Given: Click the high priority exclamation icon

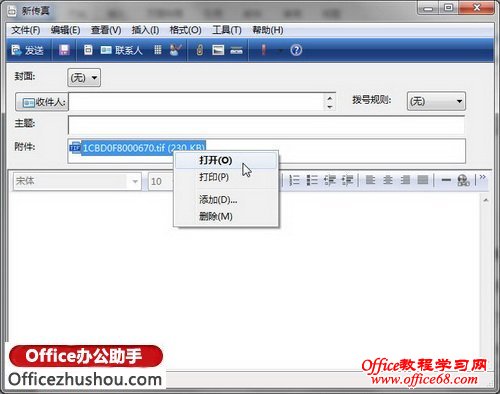Looking at the screenshot, I should coord(264,50).
